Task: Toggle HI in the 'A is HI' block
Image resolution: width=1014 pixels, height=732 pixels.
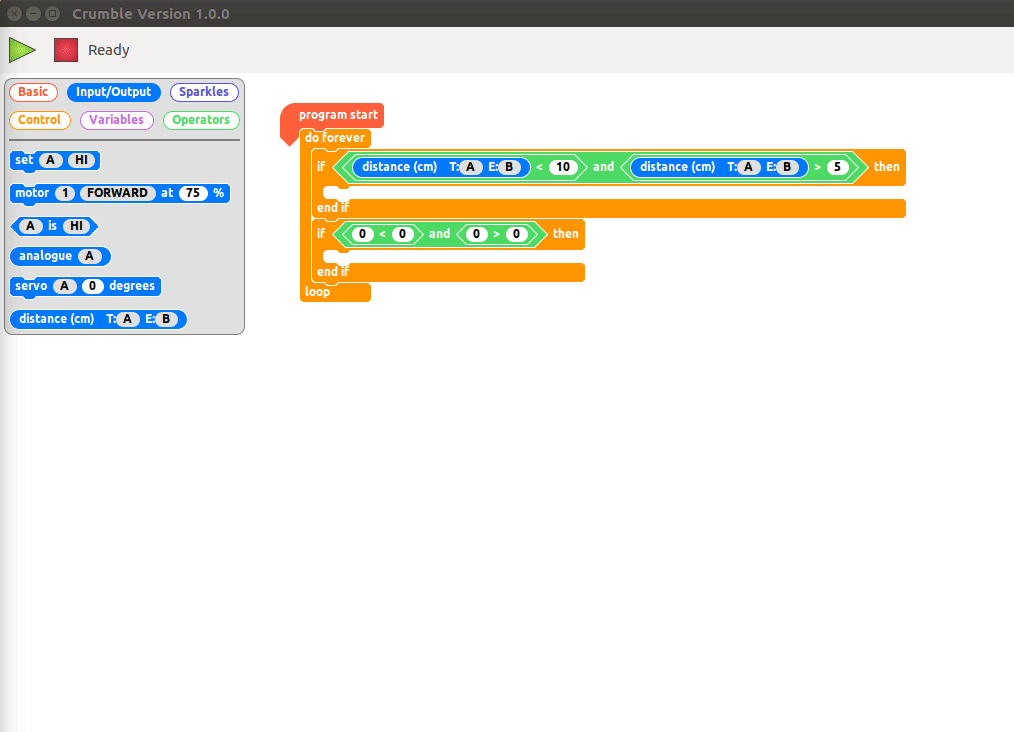Action: [x=76, y=226]
